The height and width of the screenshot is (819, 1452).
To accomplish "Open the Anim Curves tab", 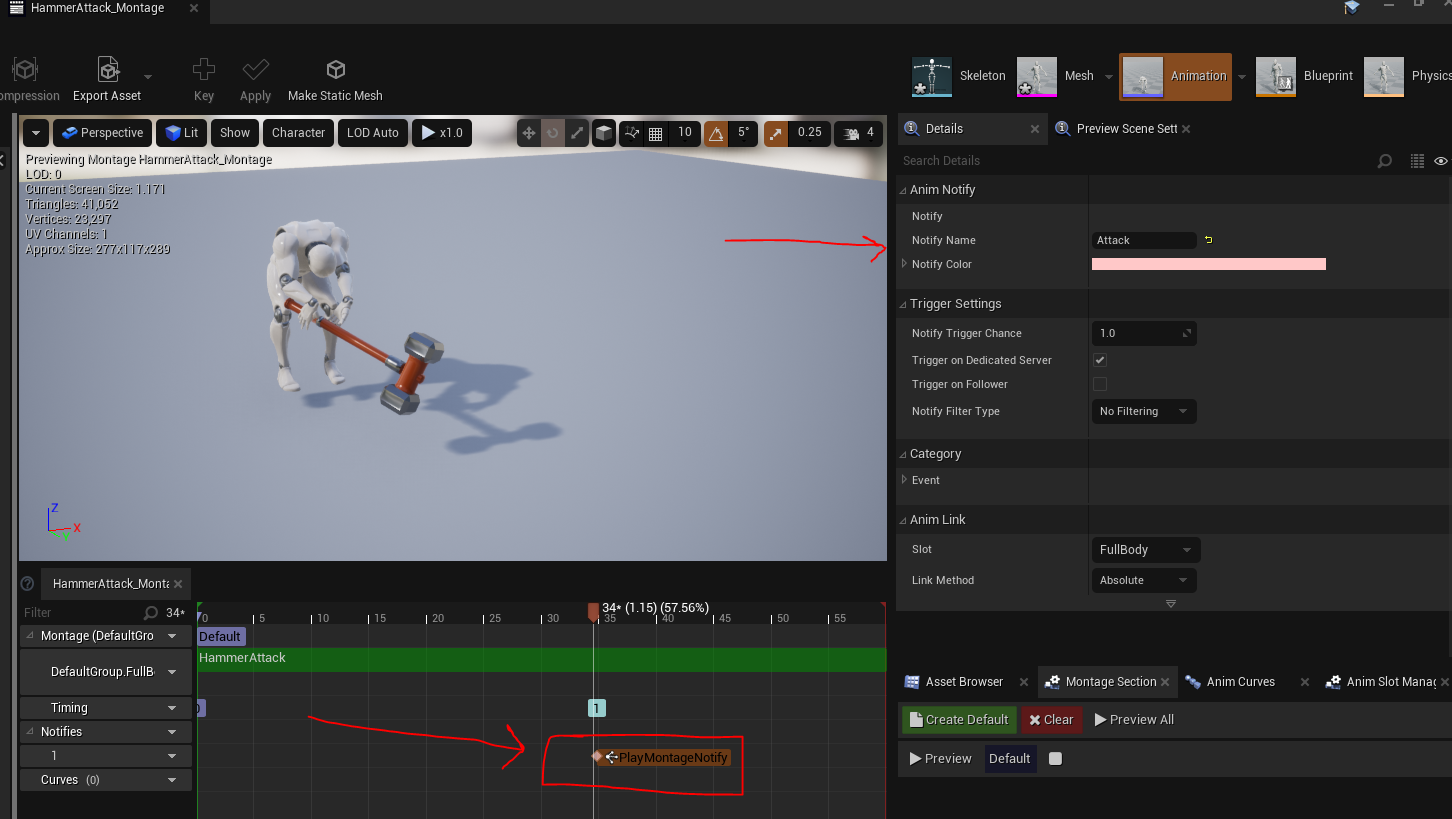I will [x=1239, y=682].
